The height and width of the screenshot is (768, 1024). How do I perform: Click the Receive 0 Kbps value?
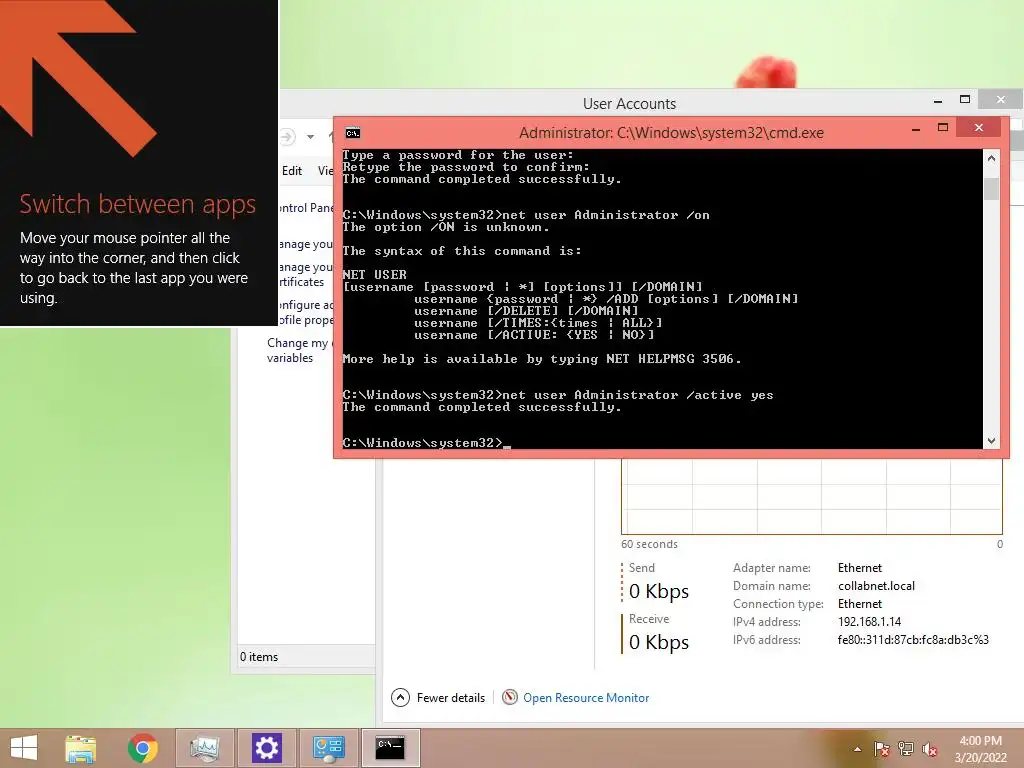(x=658, y=642)
